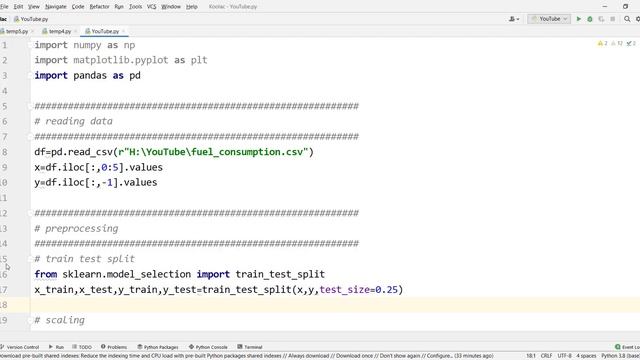640x360 pixels.
Task: Open the Refactor menu
Action: point(100,7)
